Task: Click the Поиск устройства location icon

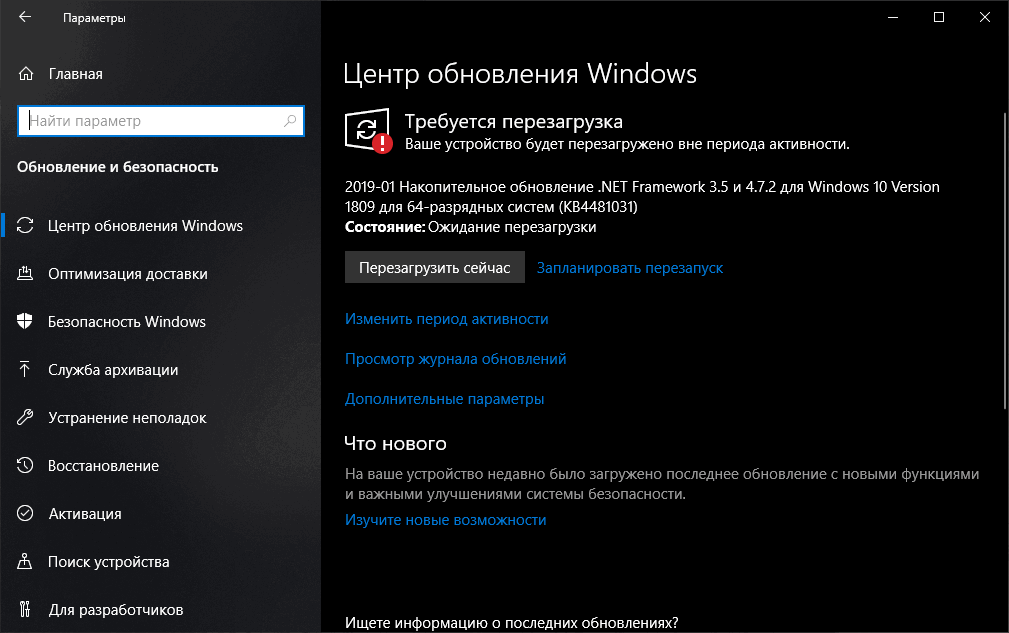Action: (27, 562)
